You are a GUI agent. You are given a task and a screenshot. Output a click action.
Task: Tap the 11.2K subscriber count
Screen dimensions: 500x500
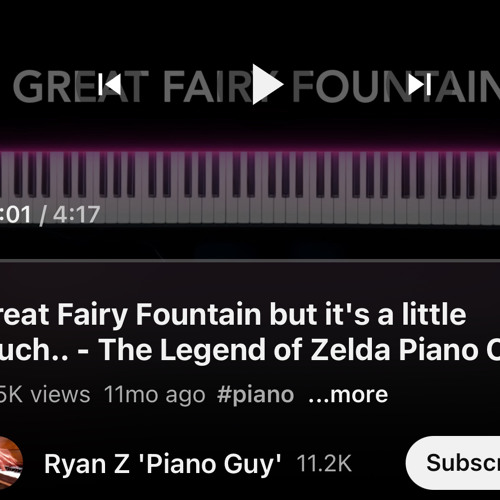pos(324,463)
